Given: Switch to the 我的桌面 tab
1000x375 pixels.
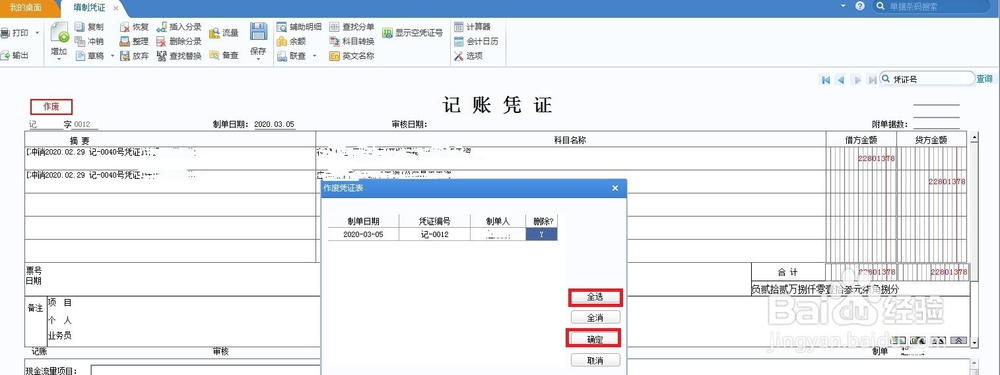Looking at the screenshot, I should pos(26,8).
